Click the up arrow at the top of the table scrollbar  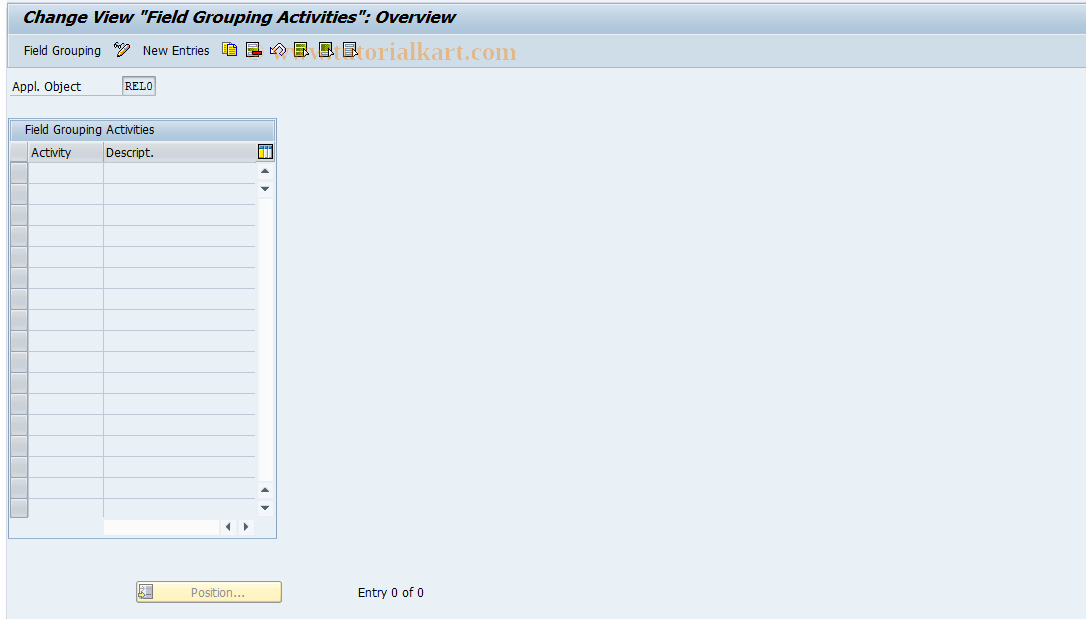[265, 171]
